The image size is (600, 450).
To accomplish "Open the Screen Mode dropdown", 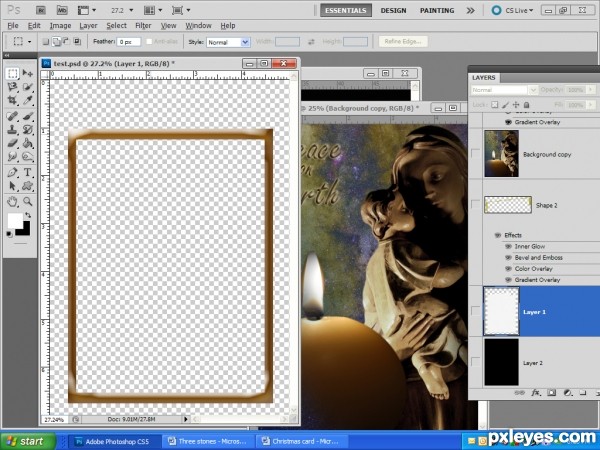I will click(181, 10).
